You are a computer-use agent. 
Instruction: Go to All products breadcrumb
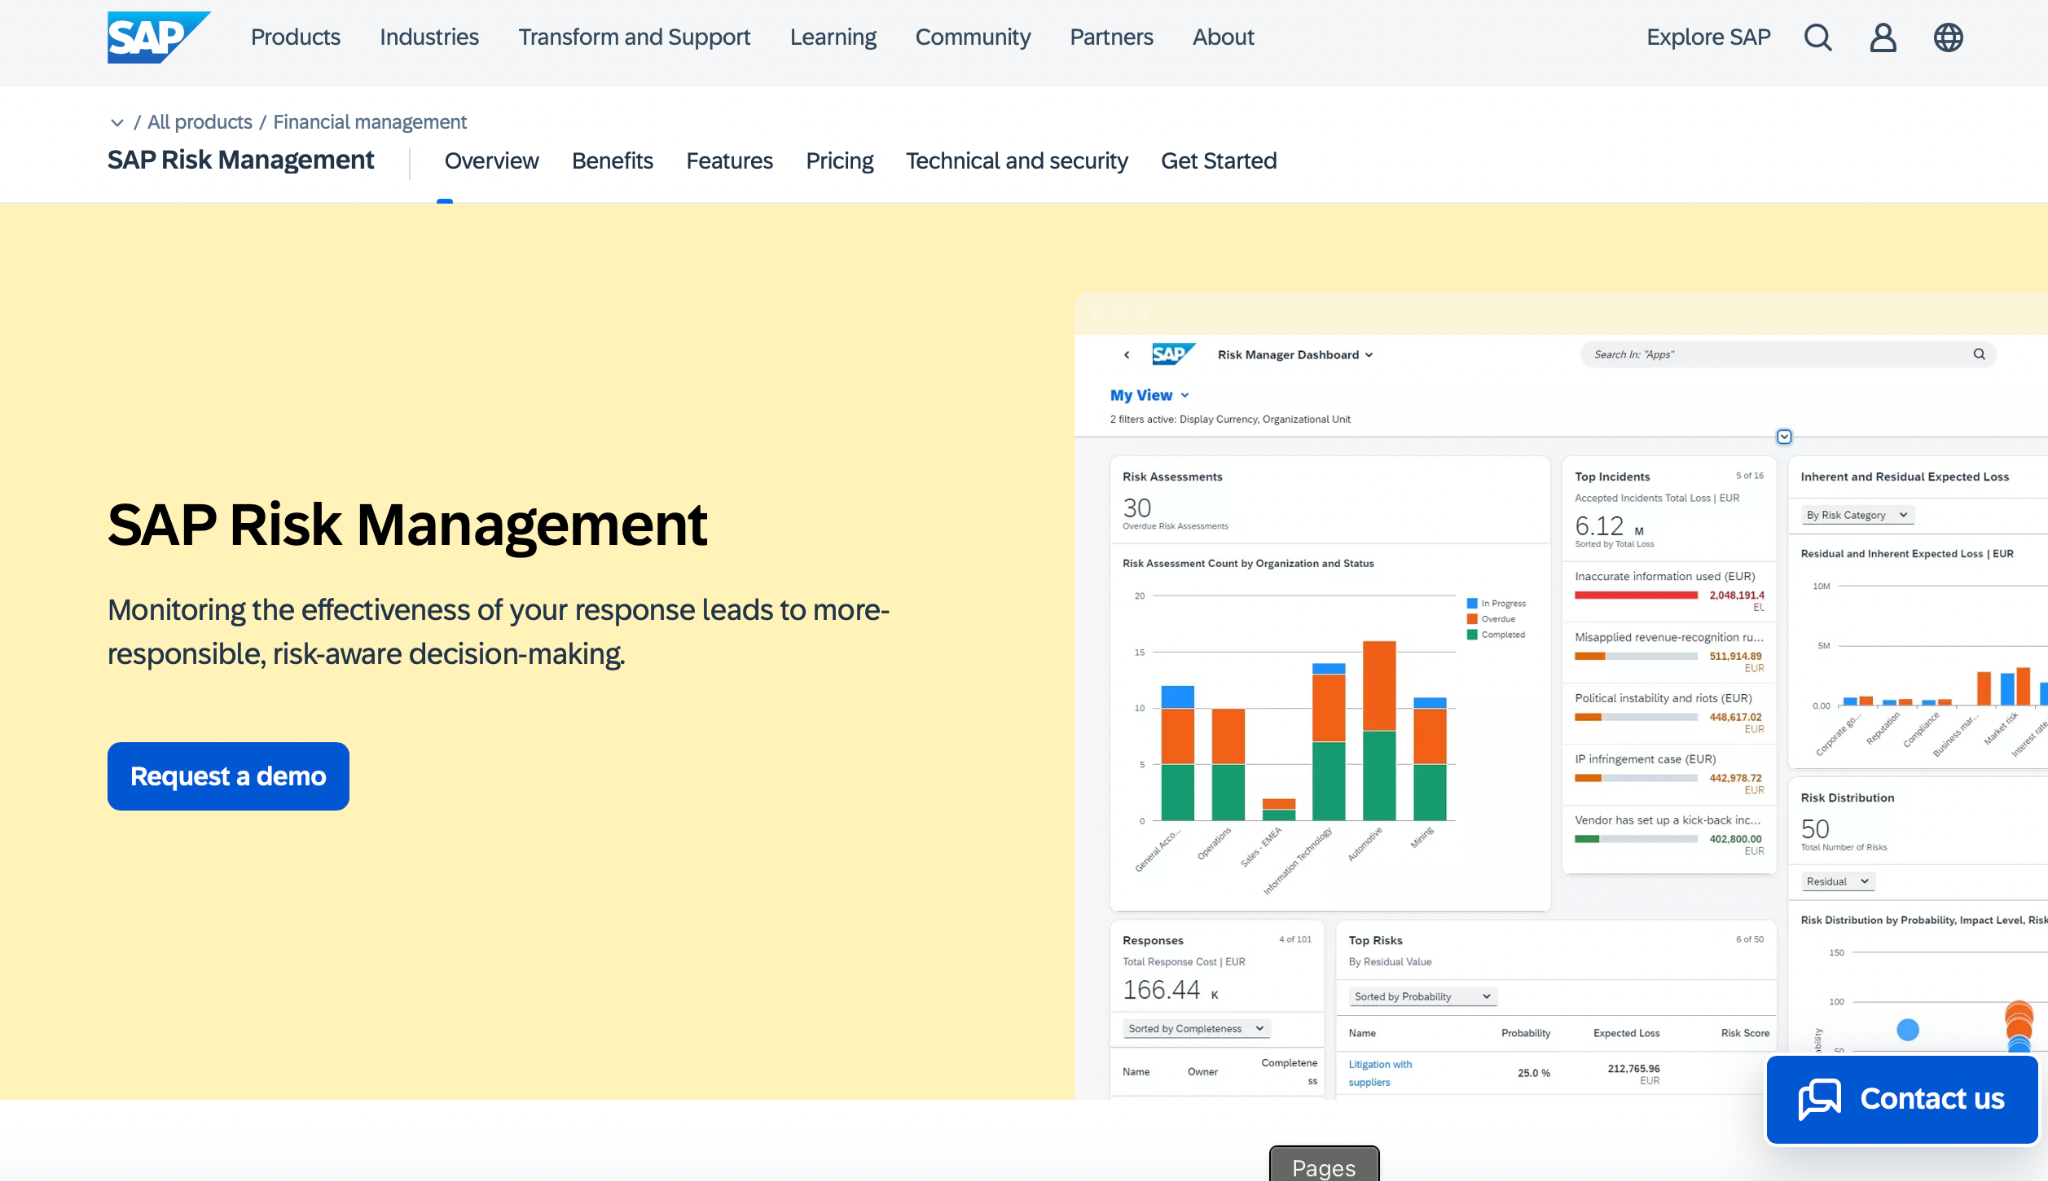[200, 122]
